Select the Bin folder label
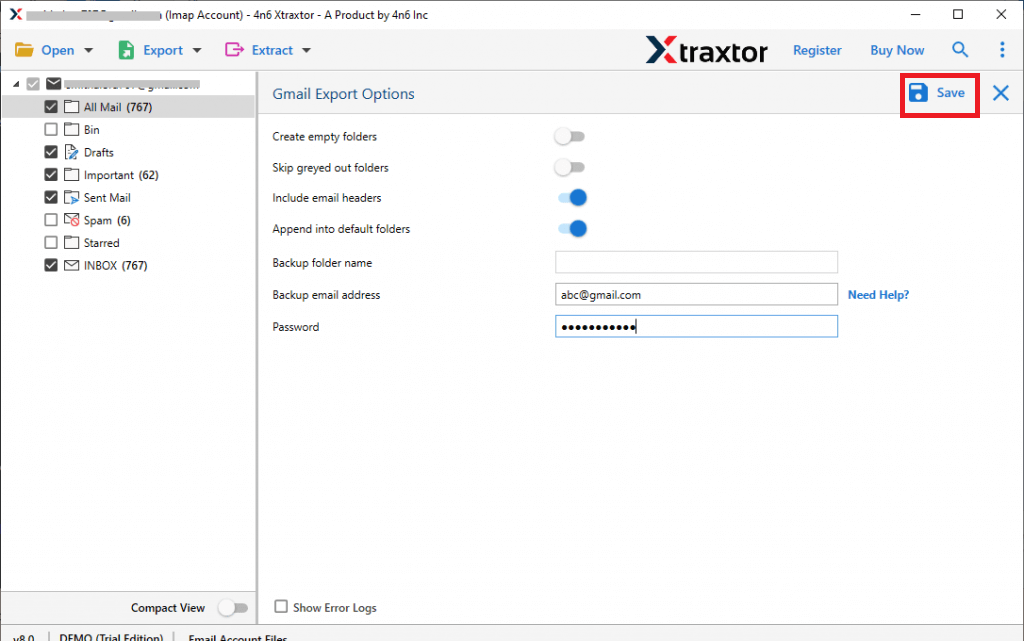 91,129
